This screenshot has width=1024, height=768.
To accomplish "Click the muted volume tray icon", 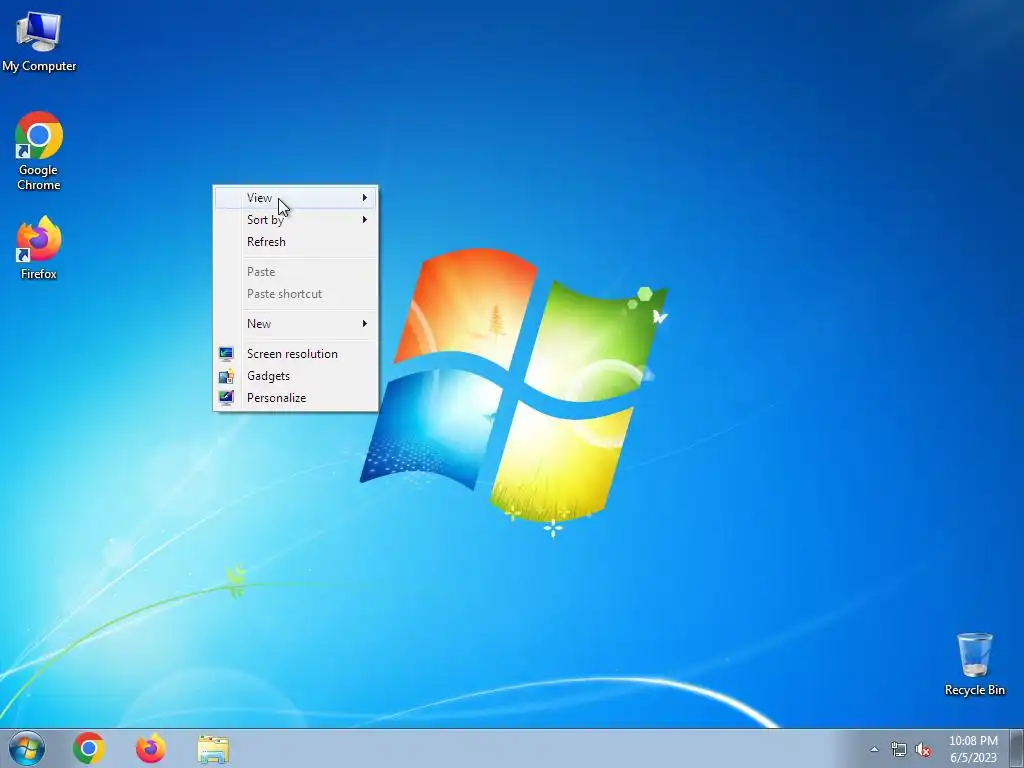I will coord(923,750).
